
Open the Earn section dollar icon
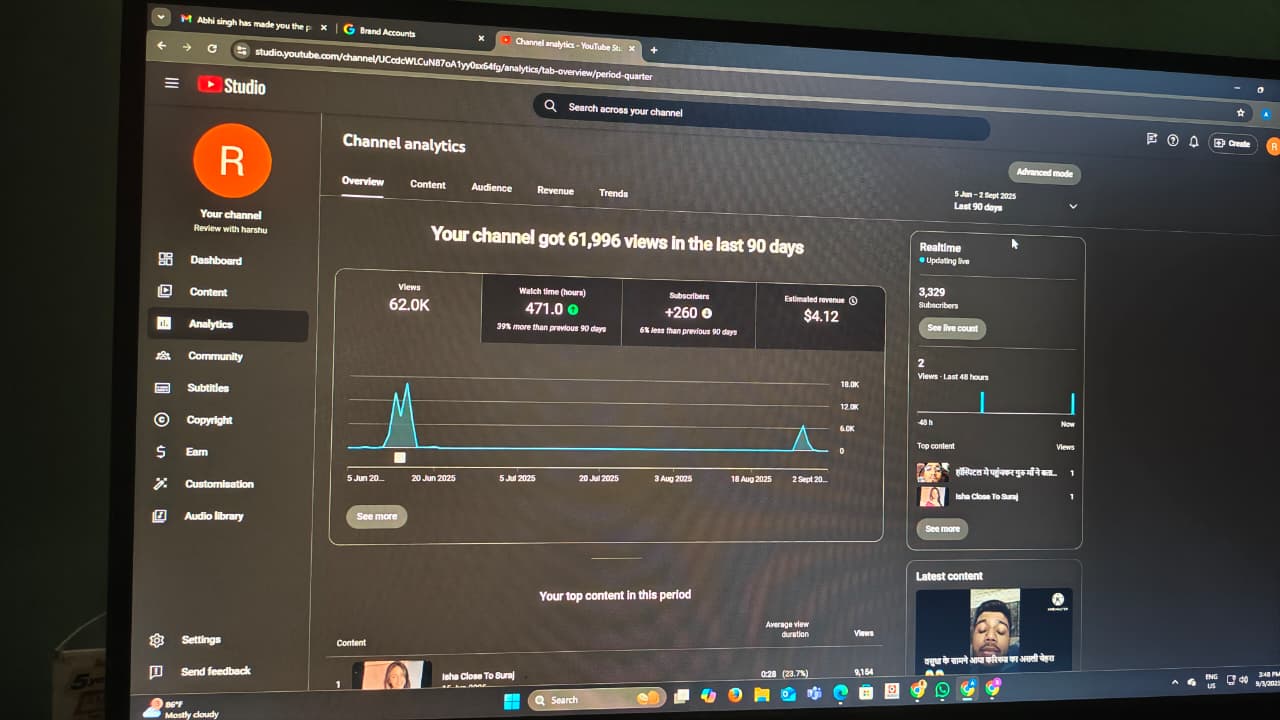[161, 452]
